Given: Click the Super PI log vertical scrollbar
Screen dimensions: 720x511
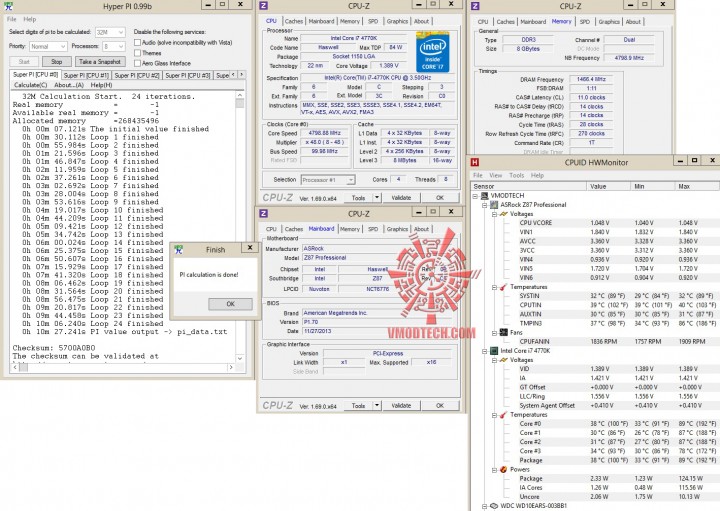Looking at the screenshot, I should (x=240, y=226).
